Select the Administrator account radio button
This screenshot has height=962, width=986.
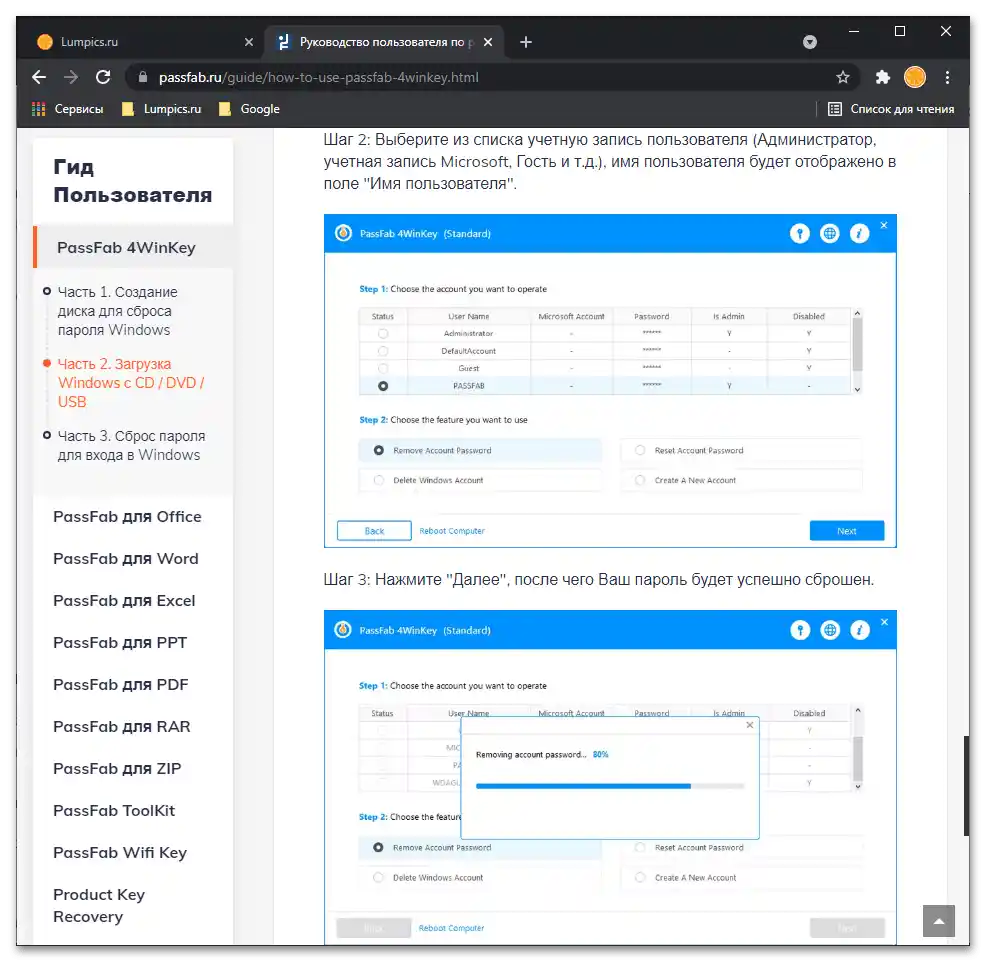(383, 334)
